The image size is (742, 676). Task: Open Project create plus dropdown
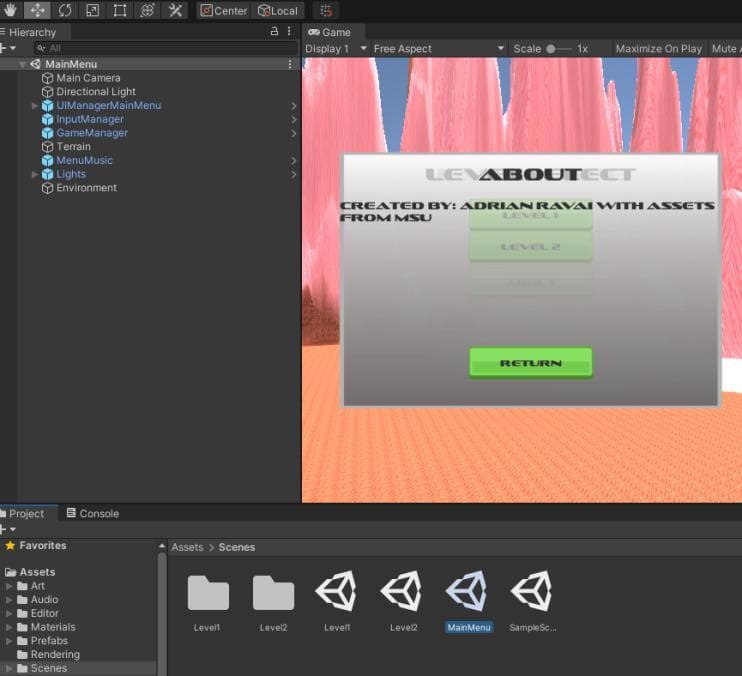click(8, 529)
